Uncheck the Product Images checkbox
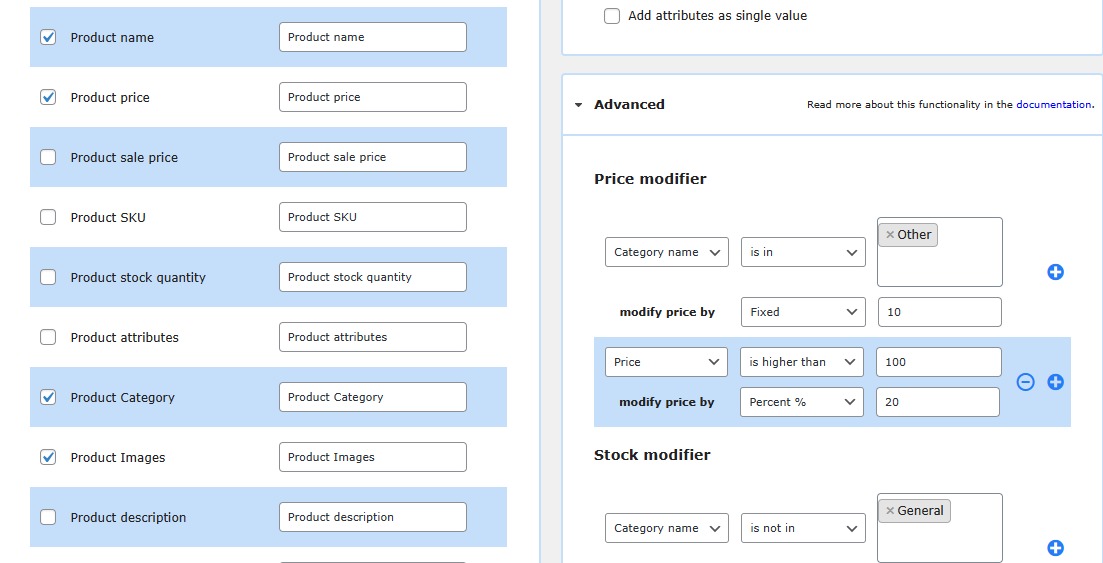 (48, 457)
